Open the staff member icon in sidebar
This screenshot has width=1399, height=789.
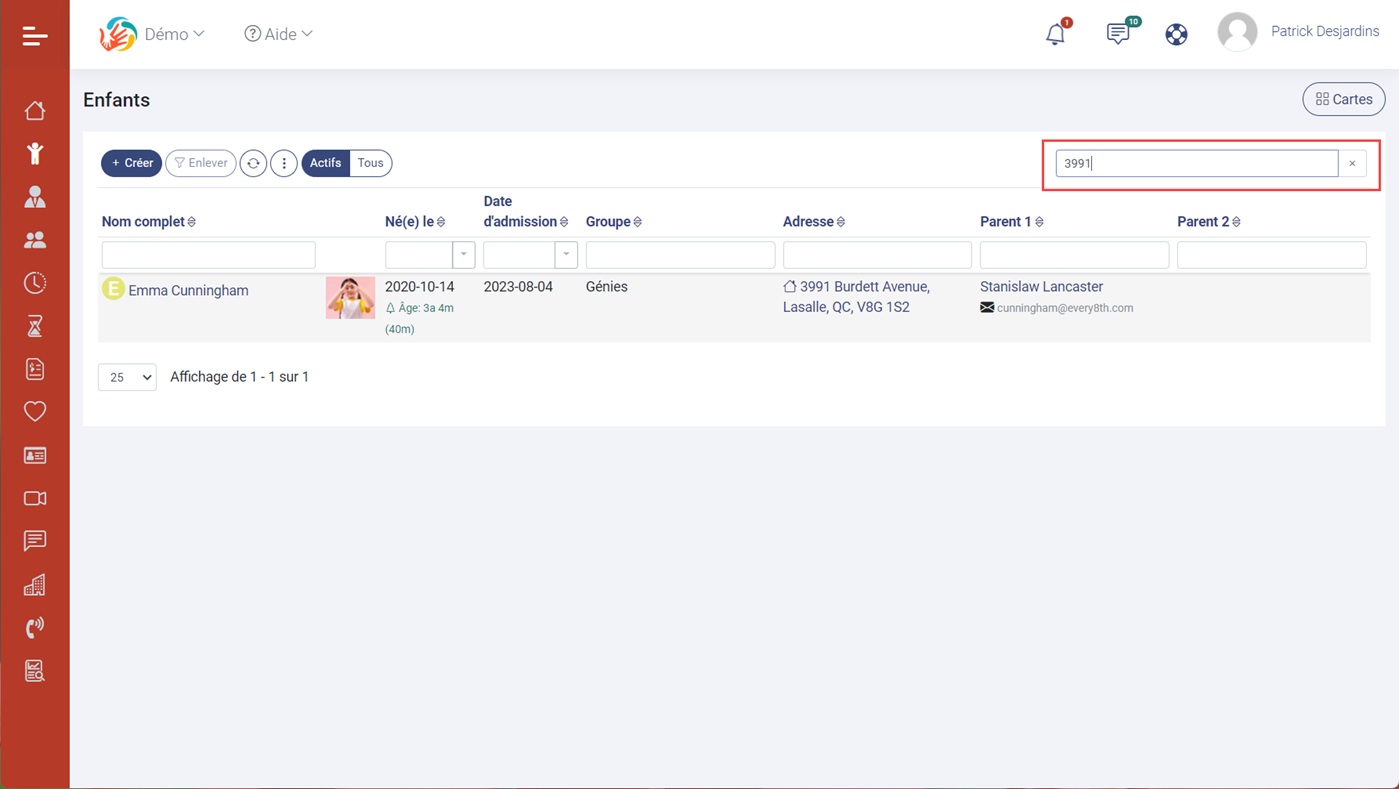click(35, 196)
